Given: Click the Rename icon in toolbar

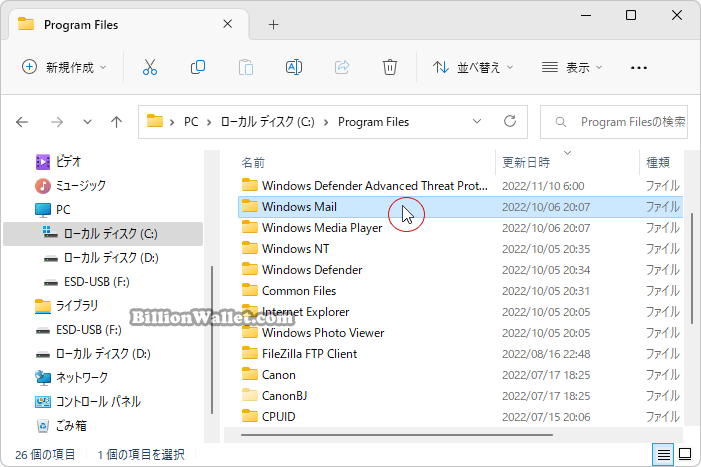Looking at the screenshot, I should pos(294,67).
